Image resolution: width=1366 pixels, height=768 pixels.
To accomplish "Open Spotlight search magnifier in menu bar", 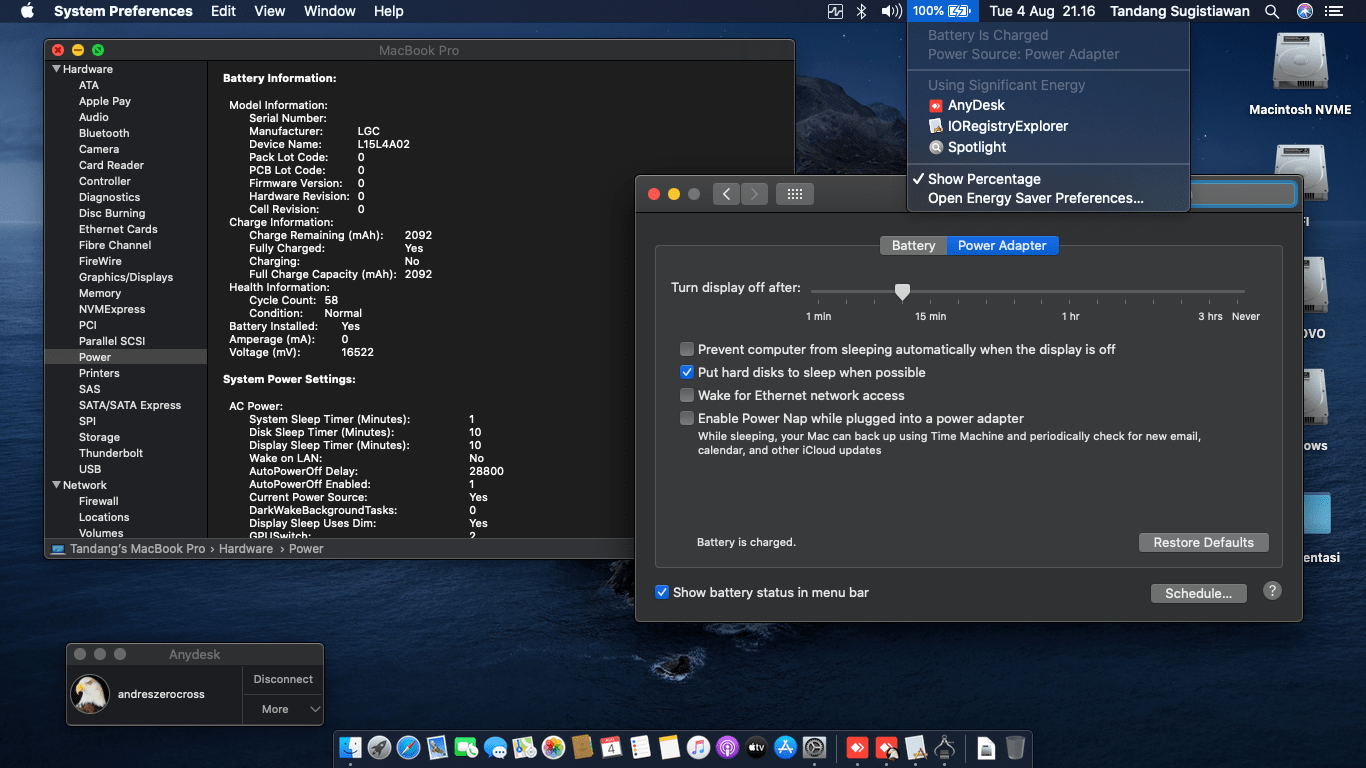I will click(x=1272, y=11).
